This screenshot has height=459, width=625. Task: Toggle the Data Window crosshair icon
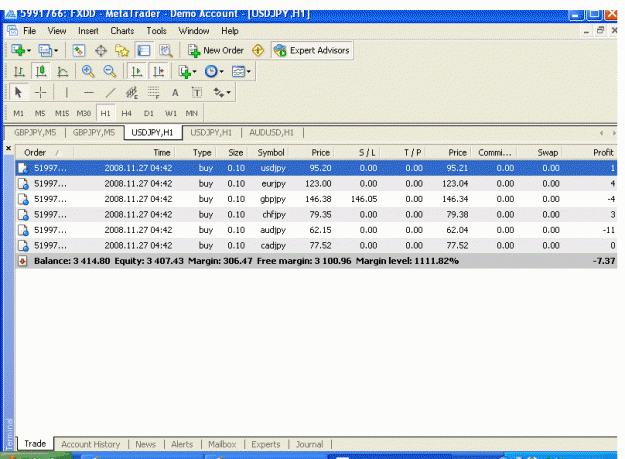pyautogui.click(x=101, y=51)
